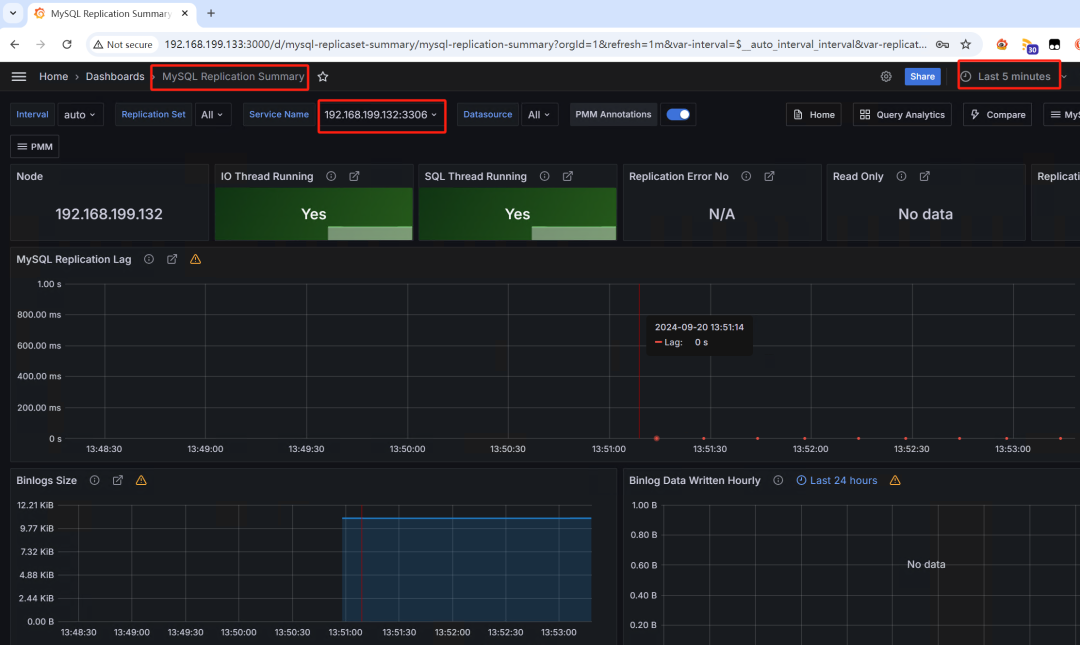Image resolution: width=1080 pixels, height=645 pixels.
Task: Click the blue filled Binlogs Size area
Action: coord(467,569)
